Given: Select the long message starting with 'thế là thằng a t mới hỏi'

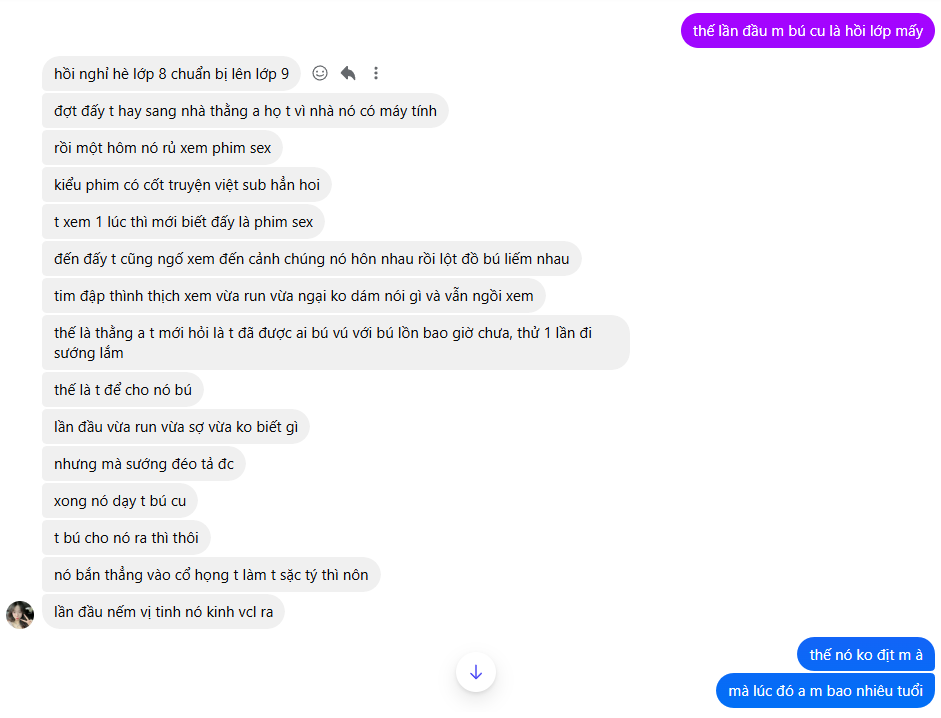Looking at the screenshot, I should pyautogui.click(x=335, y=342).
